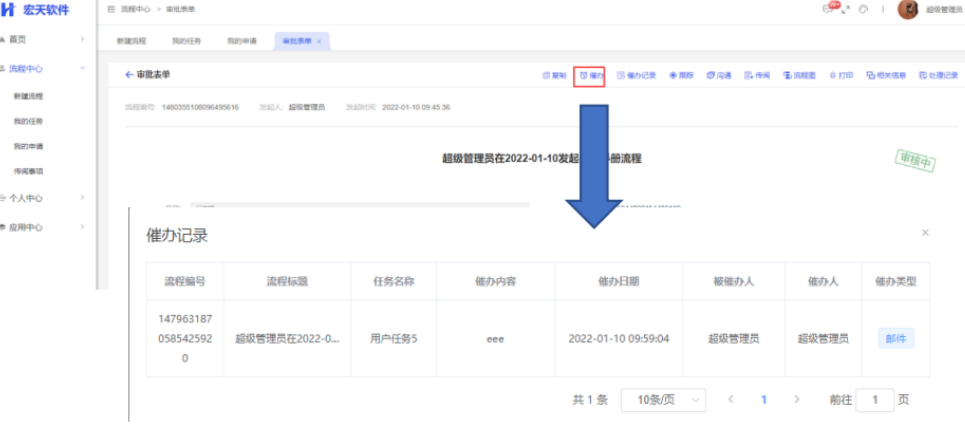Click truncated title 超级管理员在2022-0... cell

(x=287, y=338)
